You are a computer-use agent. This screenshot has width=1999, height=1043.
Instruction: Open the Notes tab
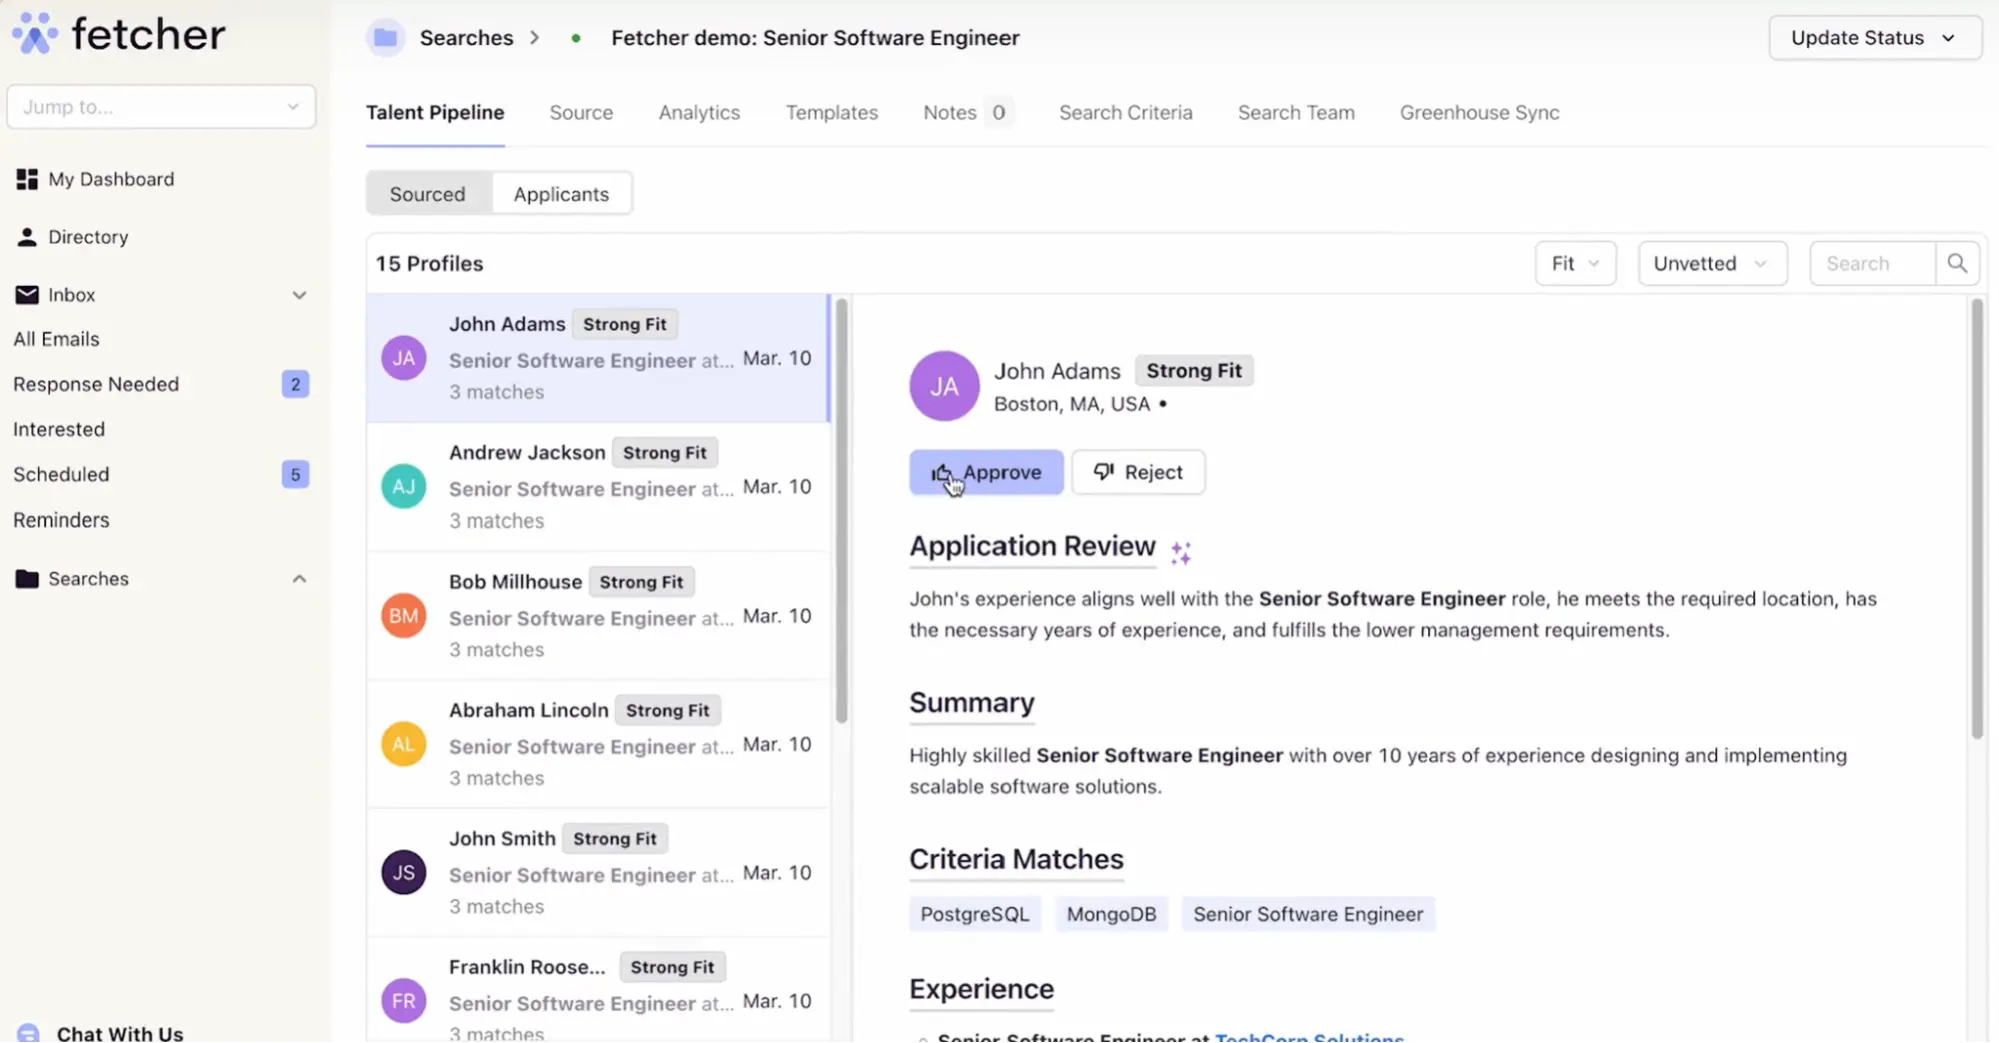click(x=967, y=113)
